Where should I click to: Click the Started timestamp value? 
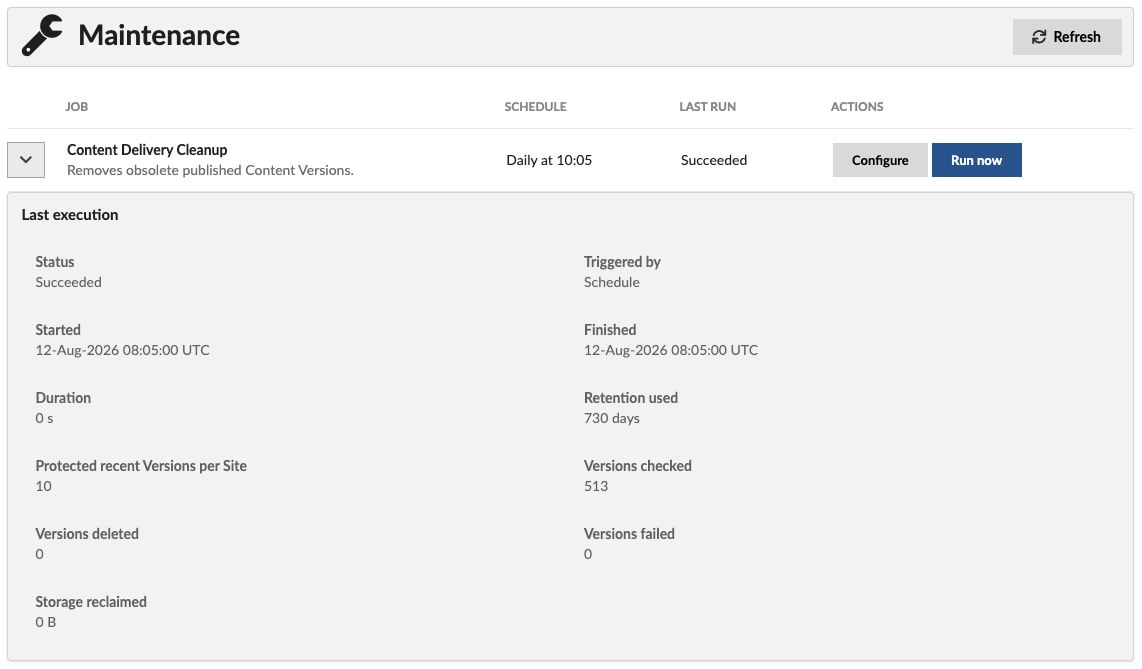pos(122,350)
